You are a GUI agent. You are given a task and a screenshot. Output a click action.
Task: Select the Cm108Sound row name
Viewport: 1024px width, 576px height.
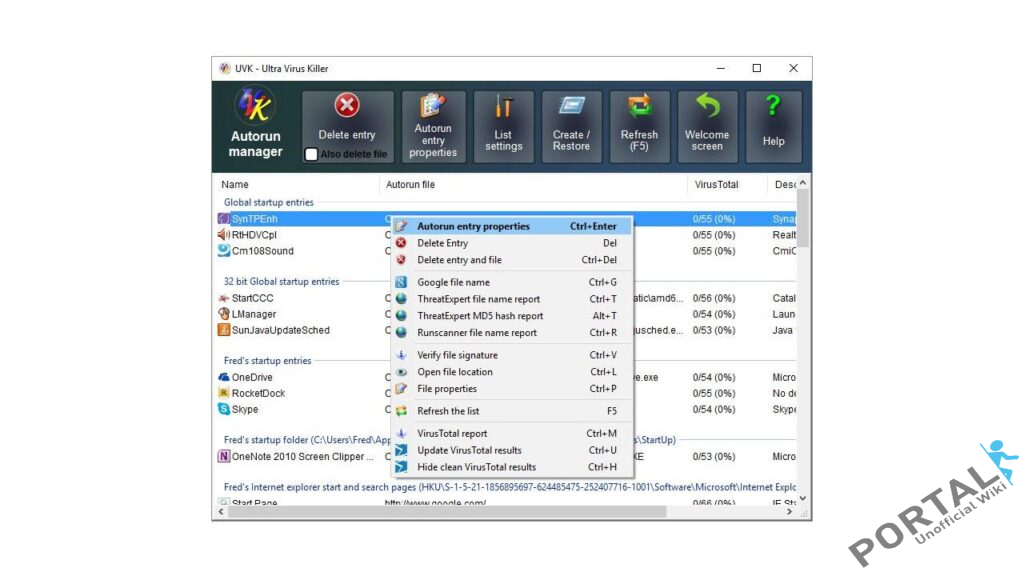263,251
